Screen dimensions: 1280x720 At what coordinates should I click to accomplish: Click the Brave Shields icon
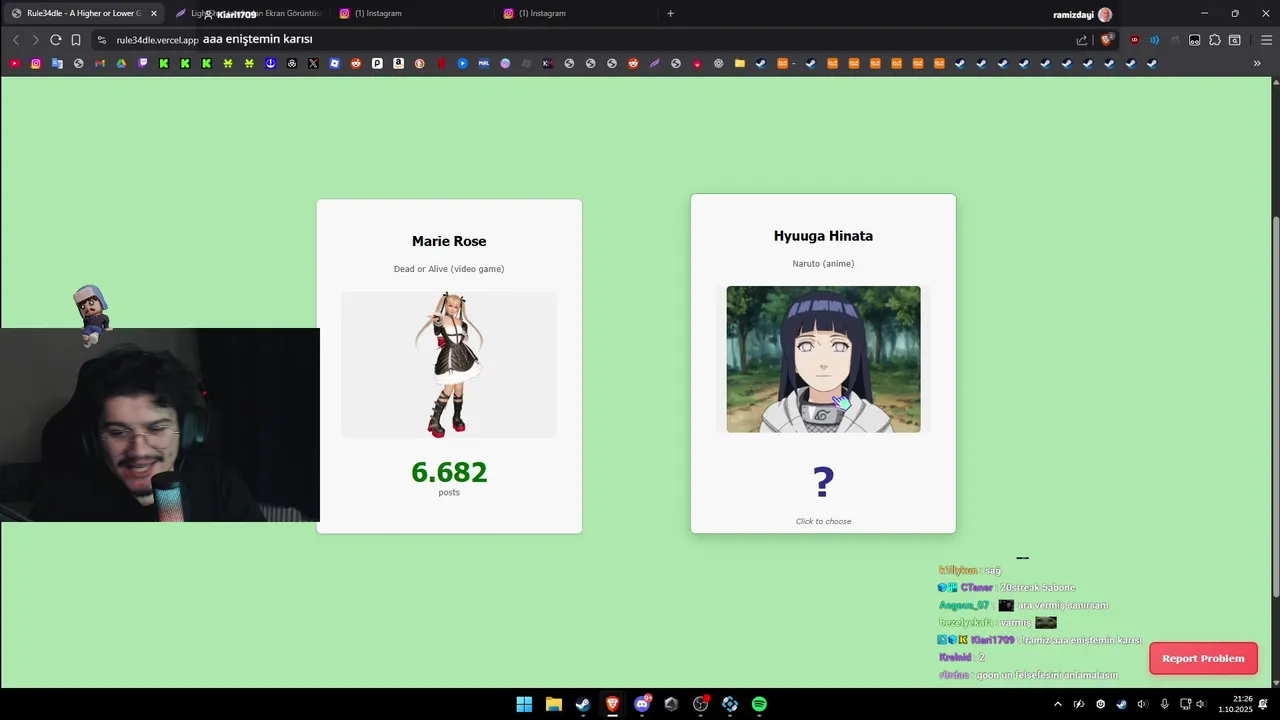pos(1106,40)
